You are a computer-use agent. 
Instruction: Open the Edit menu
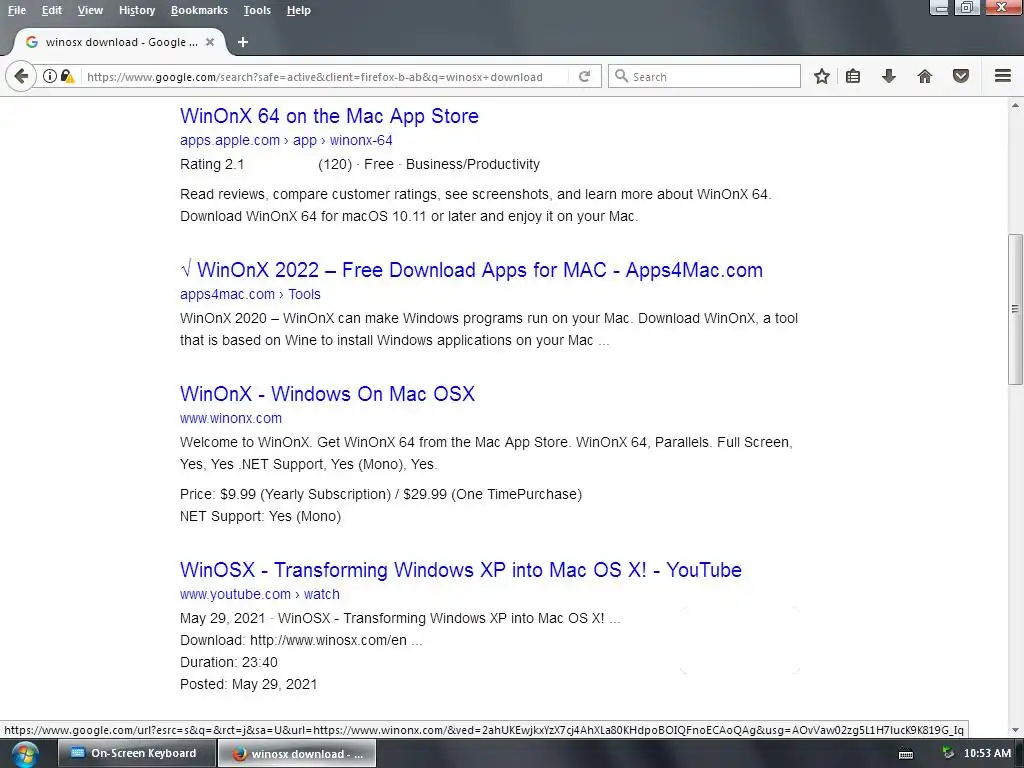tap(52, 10)
